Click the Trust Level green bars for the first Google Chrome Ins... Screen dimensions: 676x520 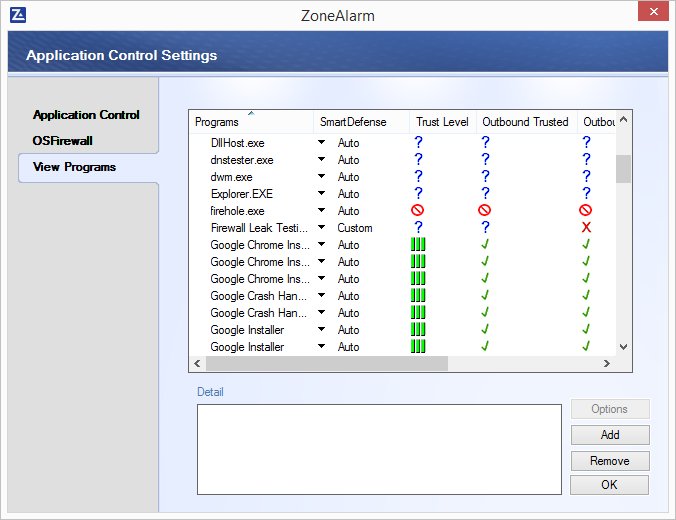[418, 244]
